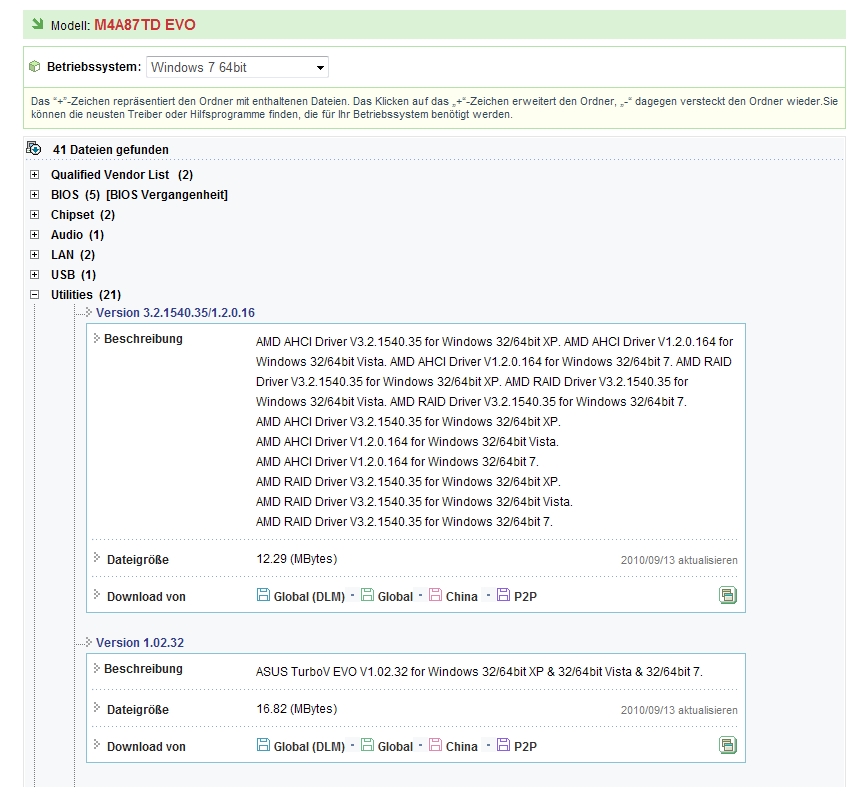Download TurboV EVO via P2P
This screenshot has width=852, height=795.
(525, 747)
